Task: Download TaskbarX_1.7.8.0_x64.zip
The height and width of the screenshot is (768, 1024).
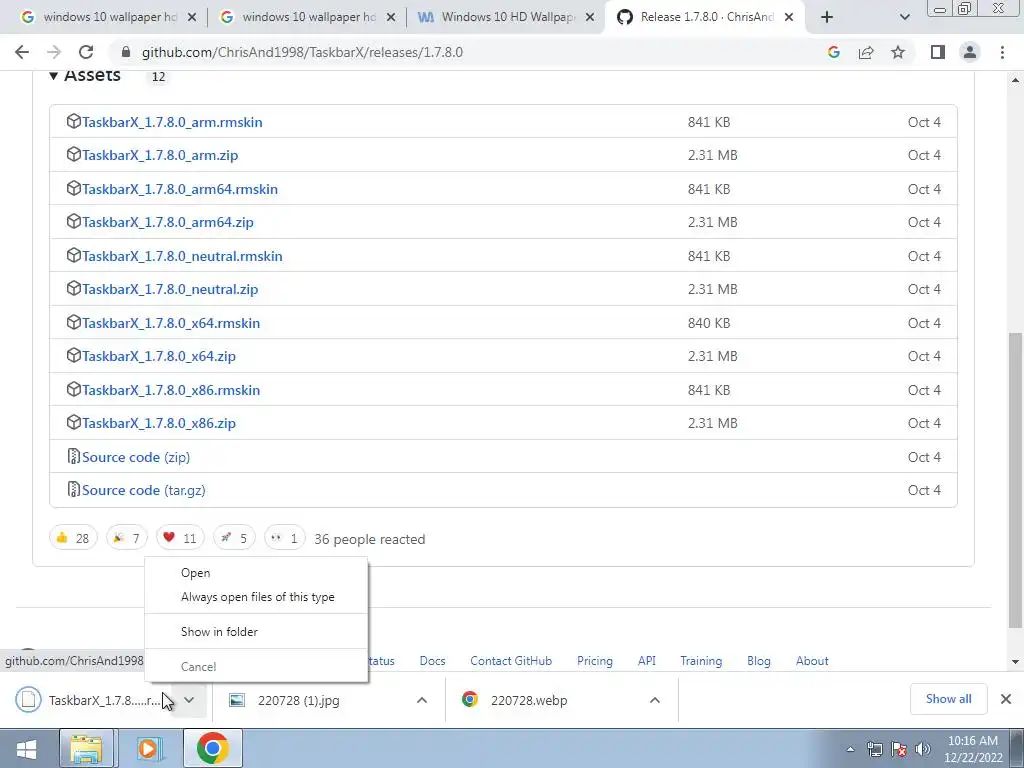Action: [x=159, y=357]
